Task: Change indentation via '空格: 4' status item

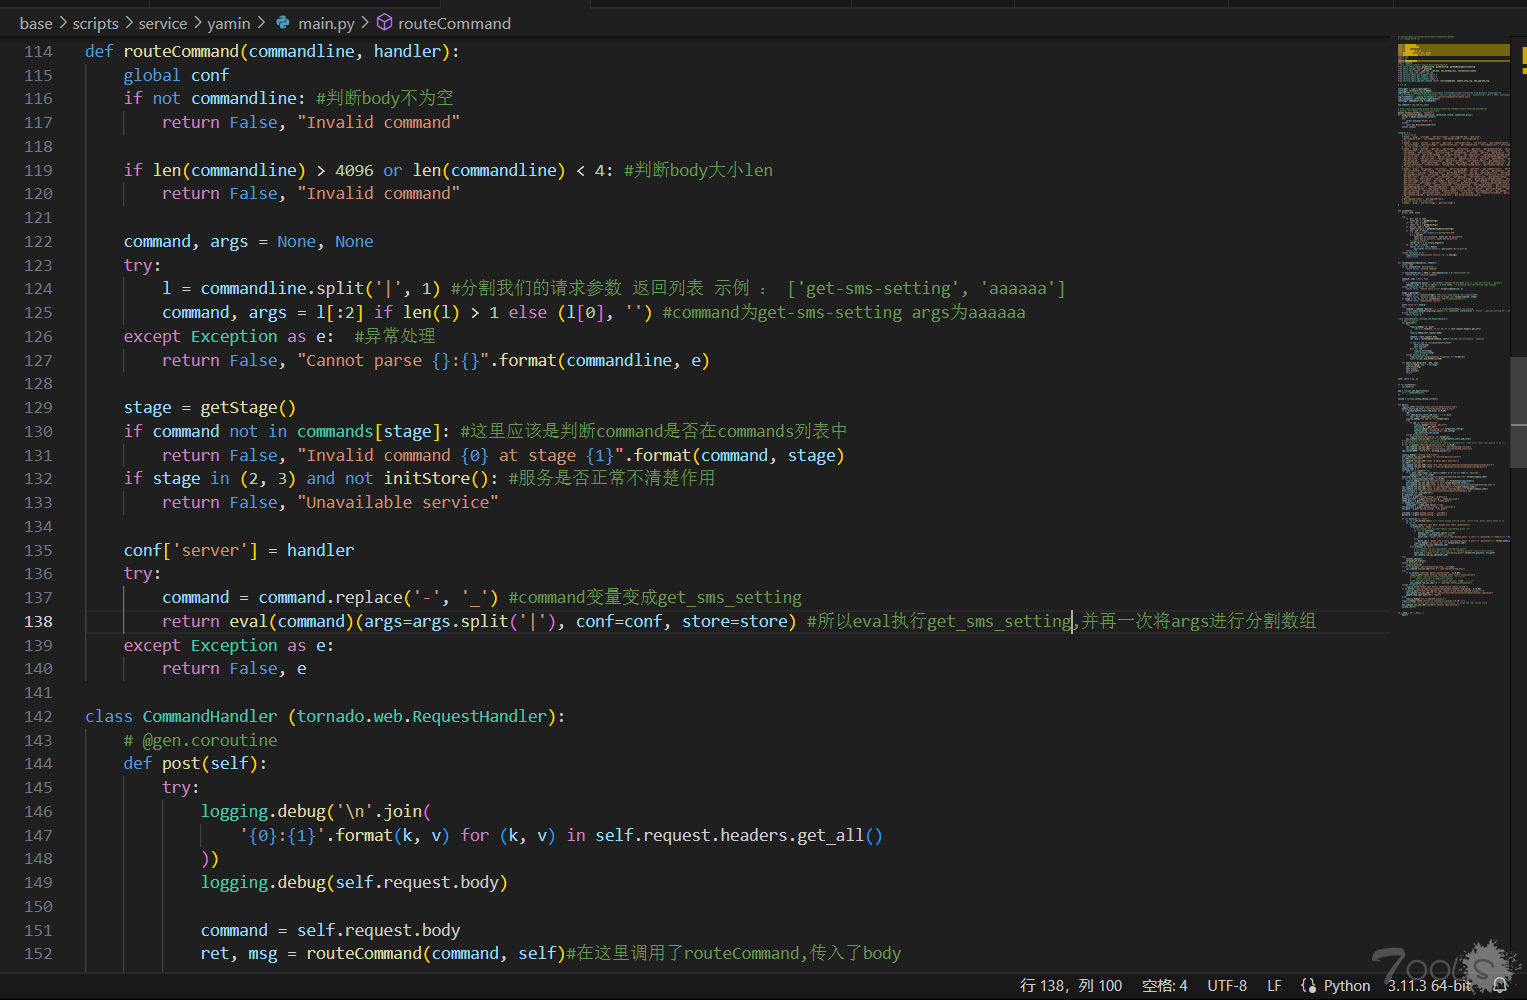Action: (1164, 985)
